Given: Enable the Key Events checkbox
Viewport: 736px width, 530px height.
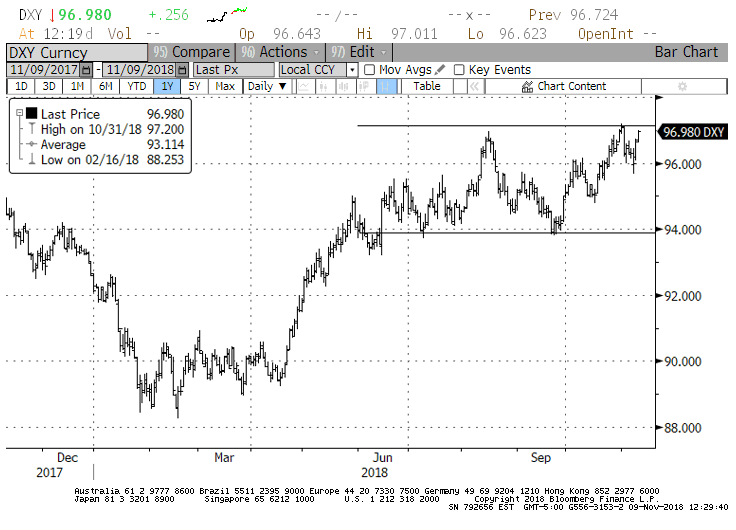Looking at the screenshot, I should tap(459, 70).
